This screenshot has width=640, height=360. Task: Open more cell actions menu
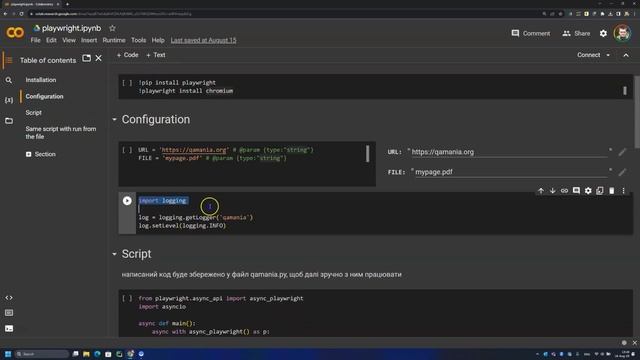pyautogui.click(x=623, y=191)
